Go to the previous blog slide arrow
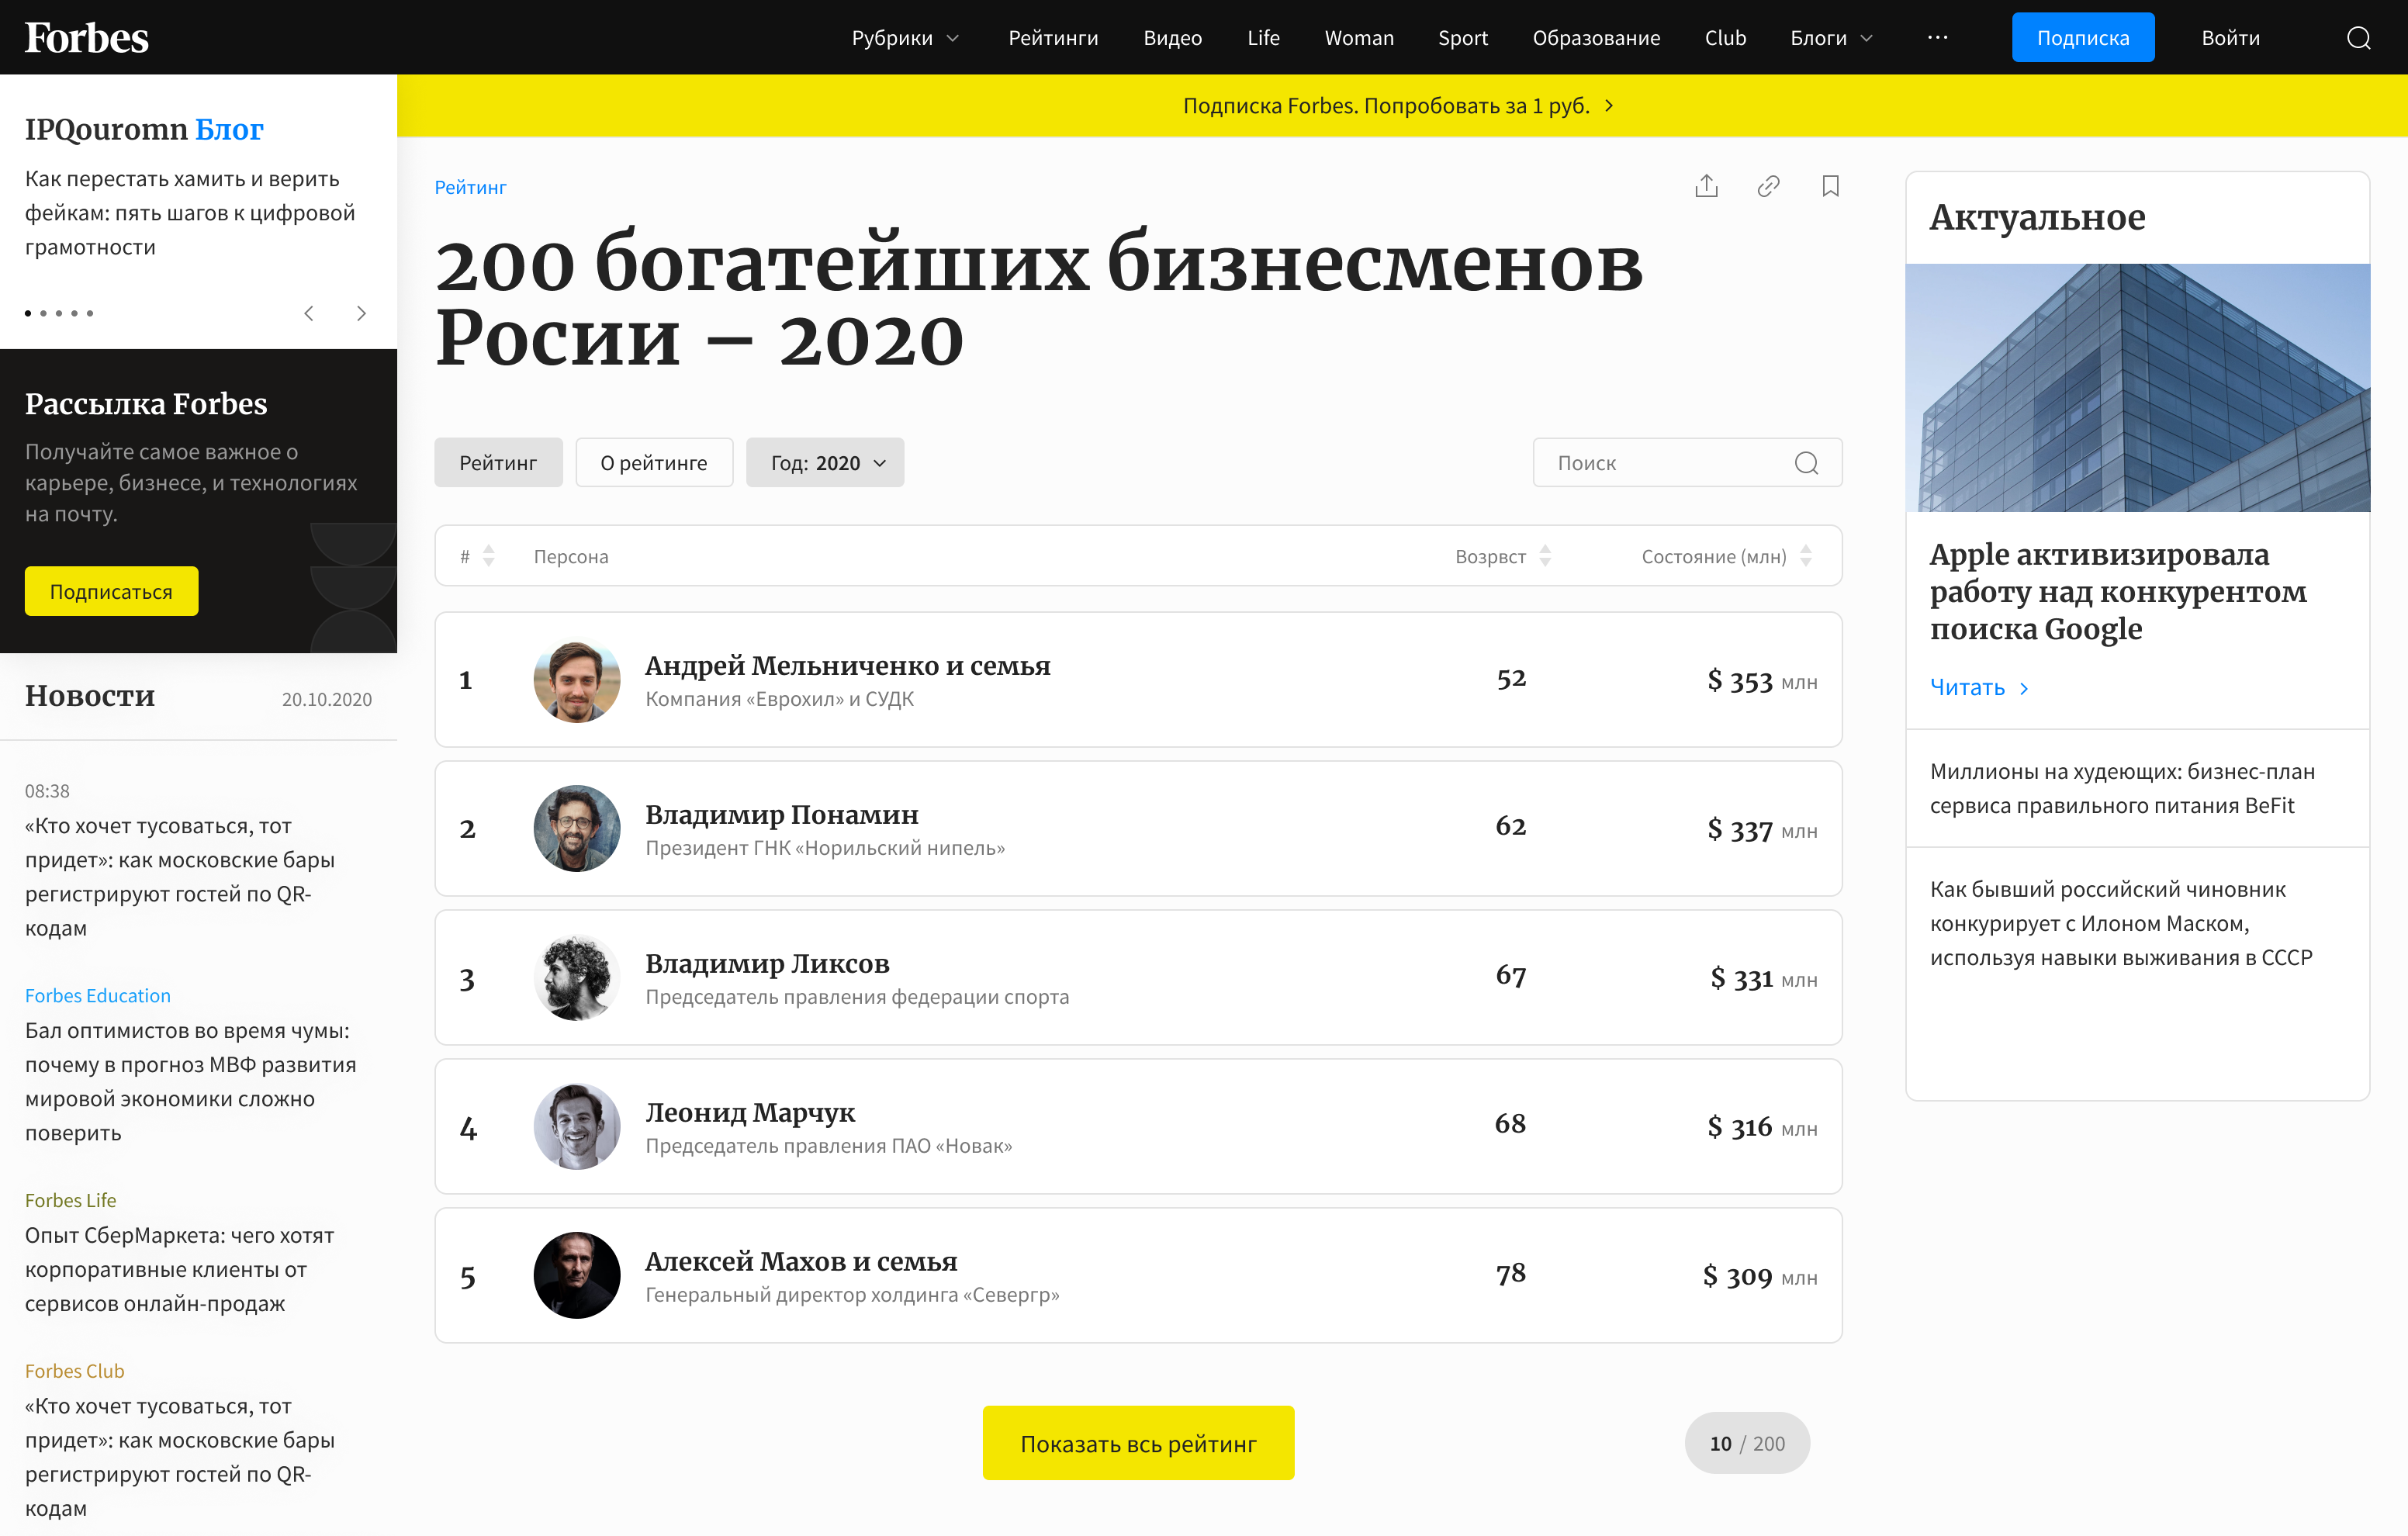 309,313
